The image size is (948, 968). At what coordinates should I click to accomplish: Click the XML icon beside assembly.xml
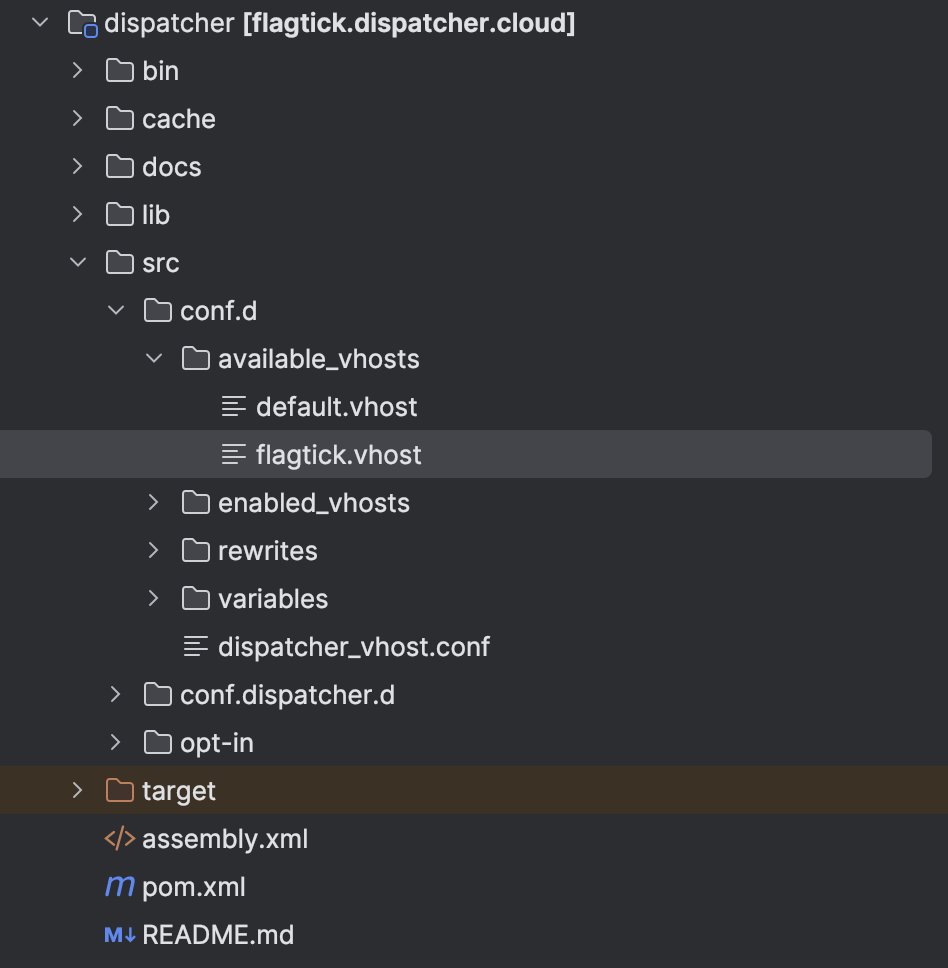(x=120, y=839)
